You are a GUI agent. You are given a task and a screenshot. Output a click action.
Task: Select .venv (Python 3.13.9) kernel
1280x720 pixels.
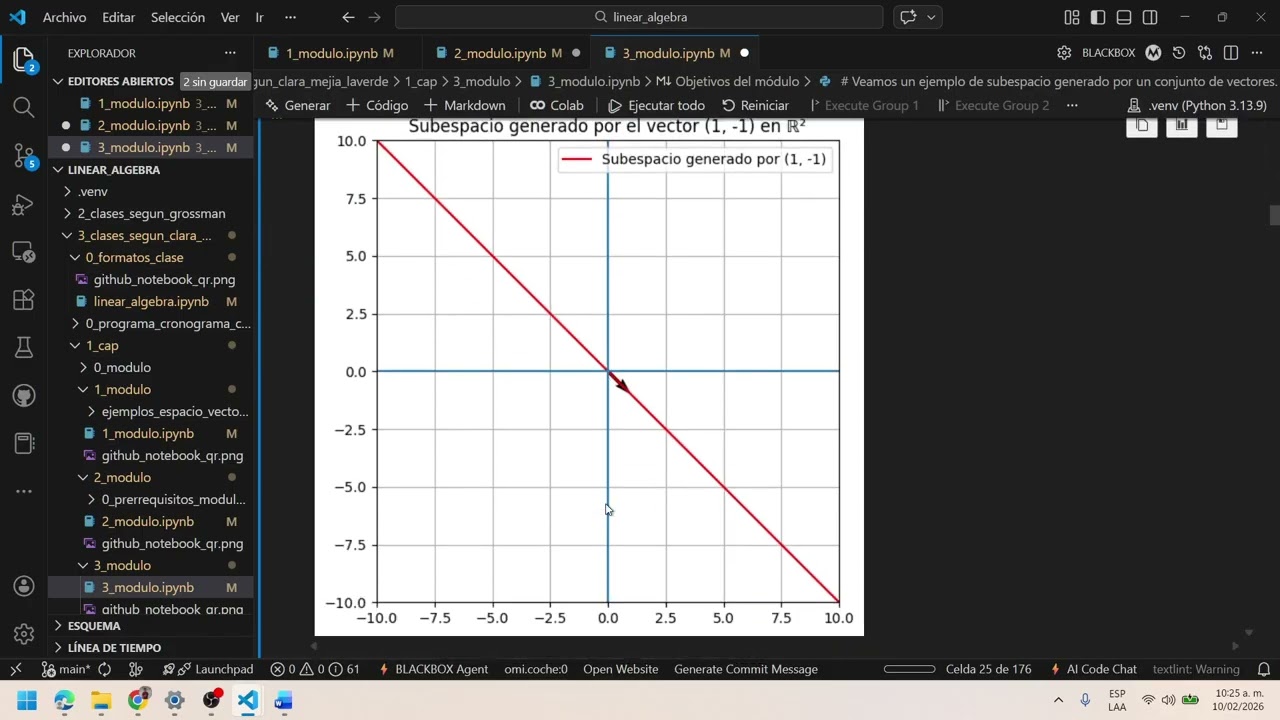[x=1197, y=105]
